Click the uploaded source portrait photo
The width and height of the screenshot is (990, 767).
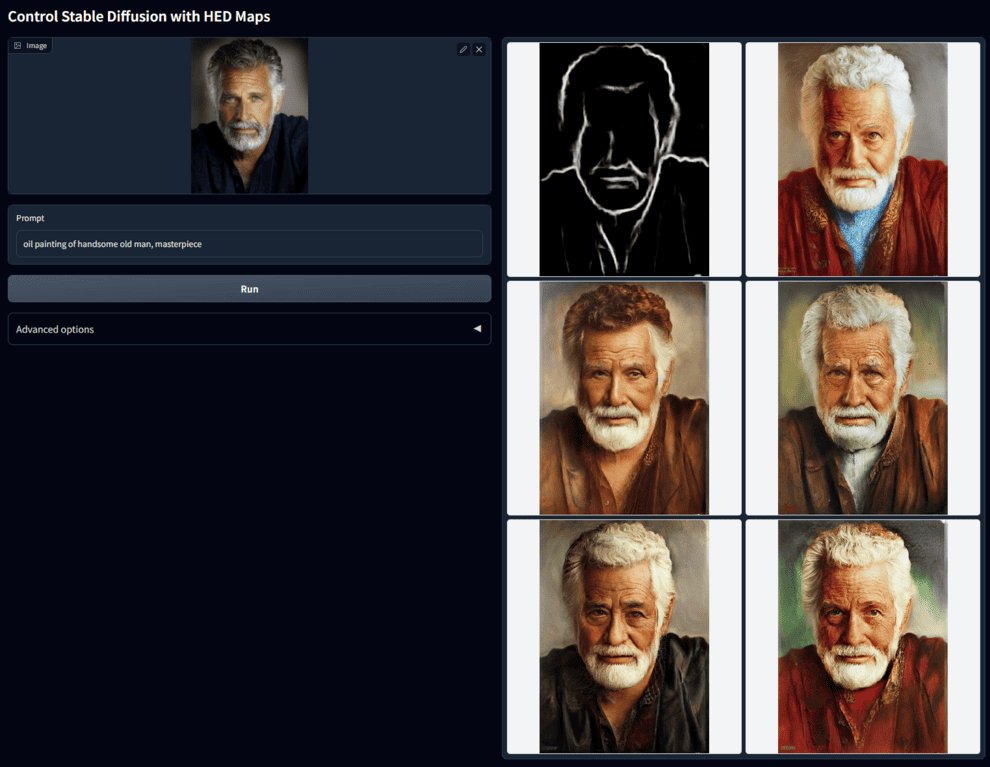[x=249, y=115]
